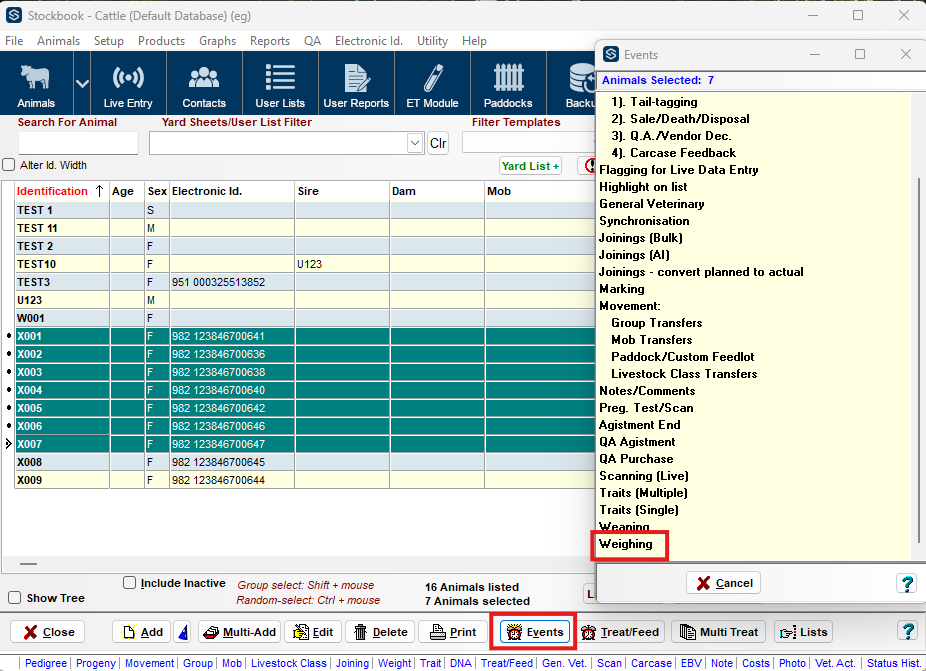This screenshot has height=671, width=926.
Task: Open User Lists from toolbar
Action: coord(280,85)
